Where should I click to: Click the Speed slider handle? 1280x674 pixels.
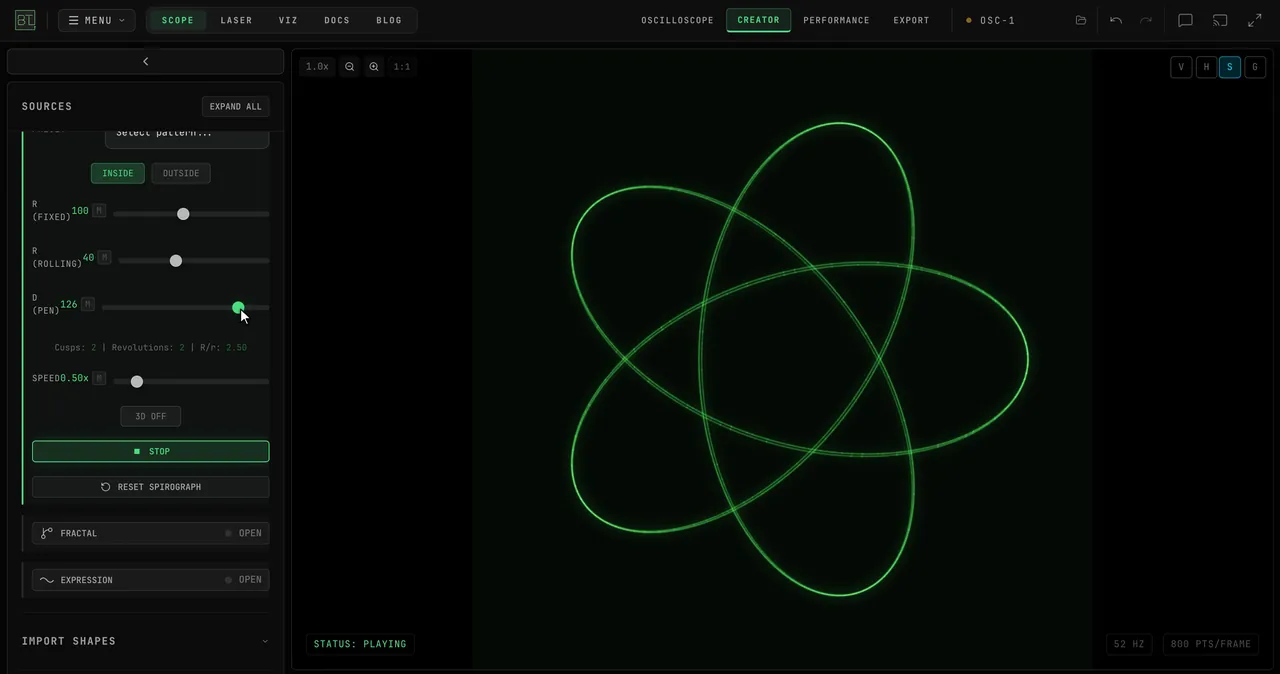tap(137, 382)
